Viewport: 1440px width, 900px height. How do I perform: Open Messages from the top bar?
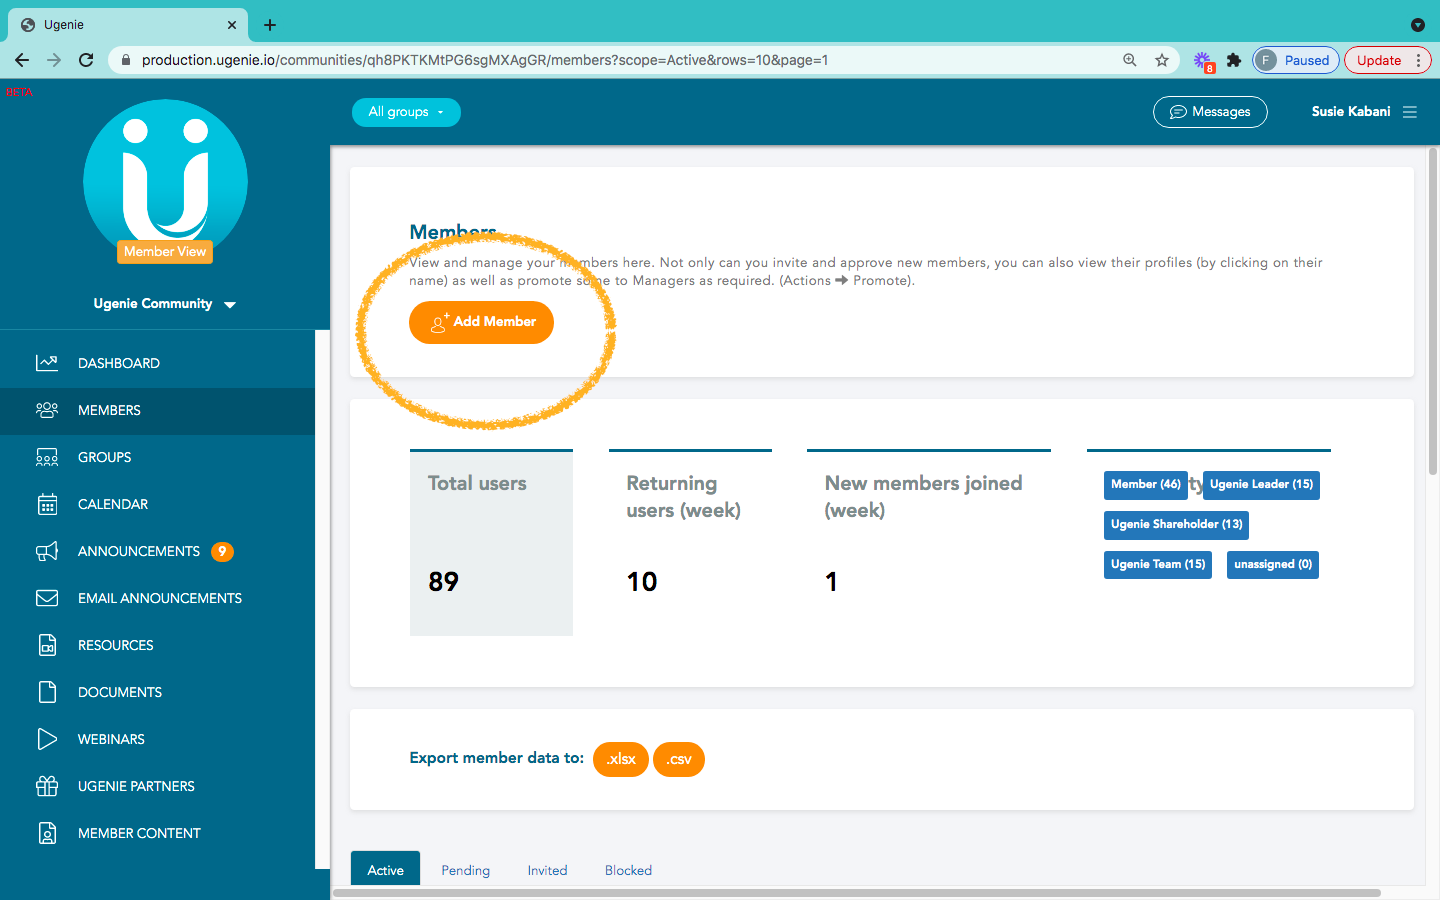point(1210,112)
